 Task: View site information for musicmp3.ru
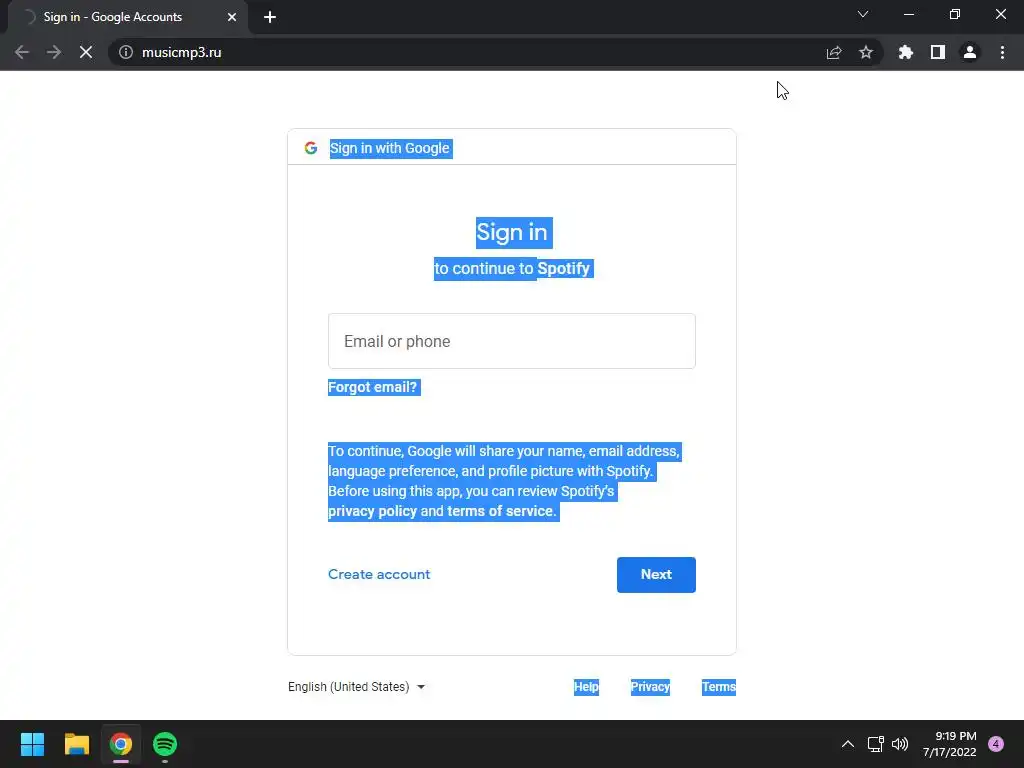126,52
